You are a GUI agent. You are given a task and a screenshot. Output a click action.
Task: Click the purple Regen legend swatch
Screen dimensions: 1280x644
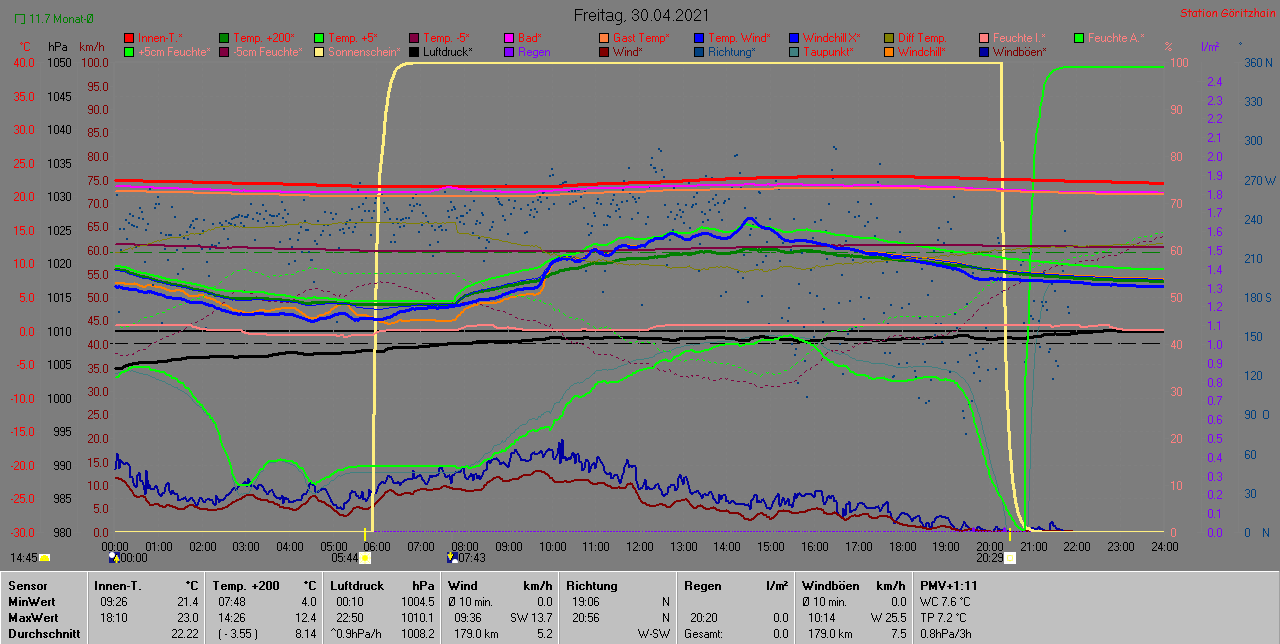509,52
